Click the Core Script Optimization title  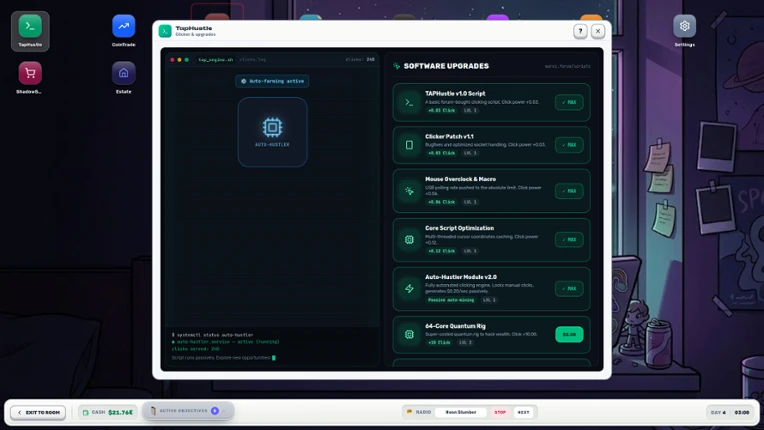coord(459,228)
